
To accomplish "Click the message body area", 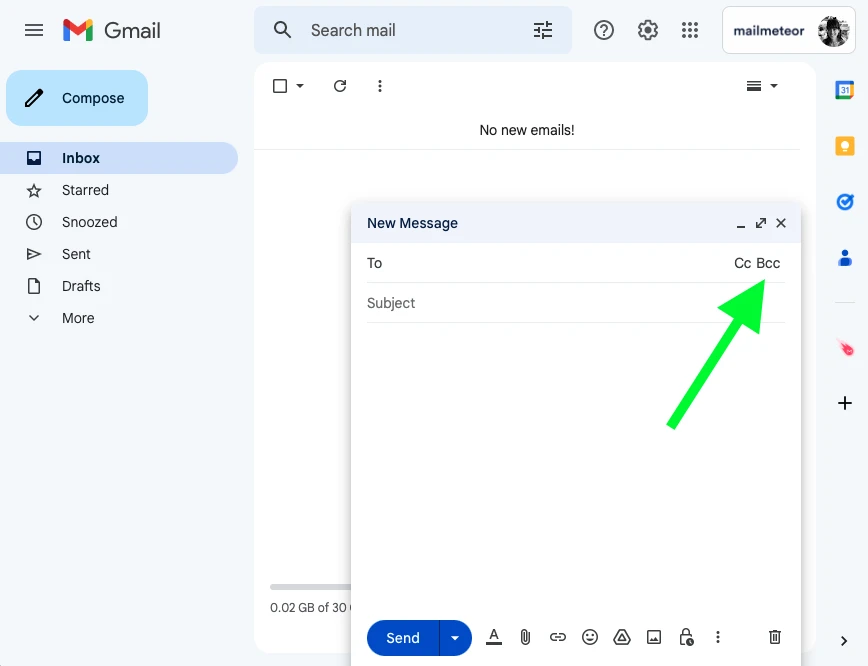I will point(576,468).
